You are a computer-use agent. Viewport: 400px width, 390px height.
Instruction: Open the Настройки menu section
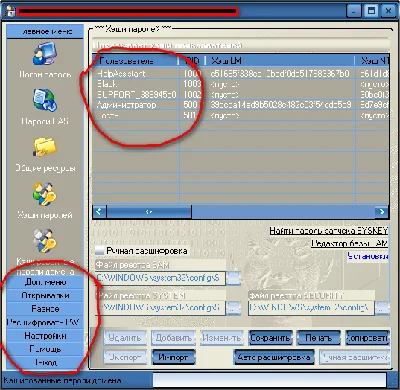point(45,336)
